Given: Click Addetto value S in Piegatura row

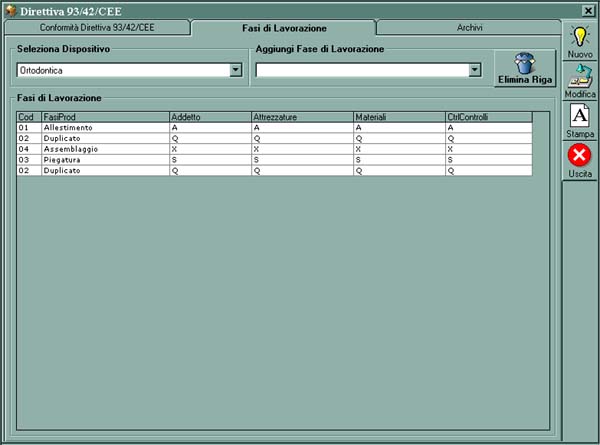Looking at the screenshot, I should [210, 160].
